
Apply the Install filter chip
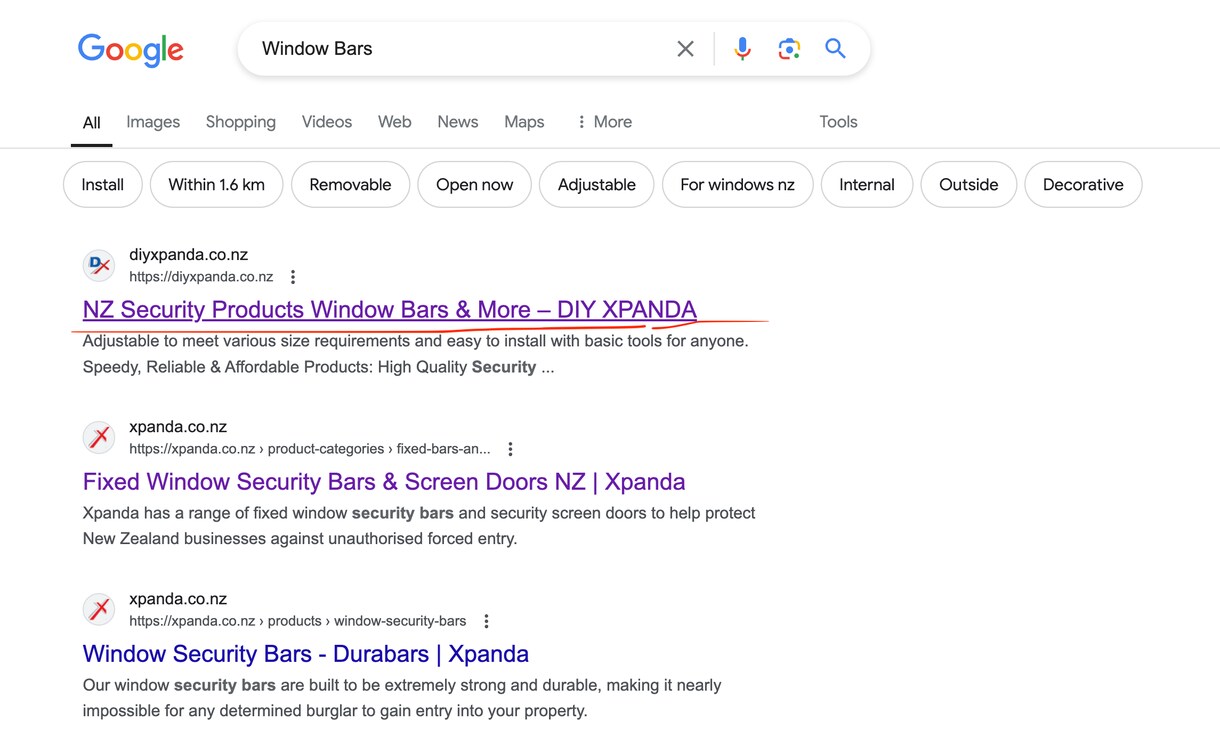point(103,185)
